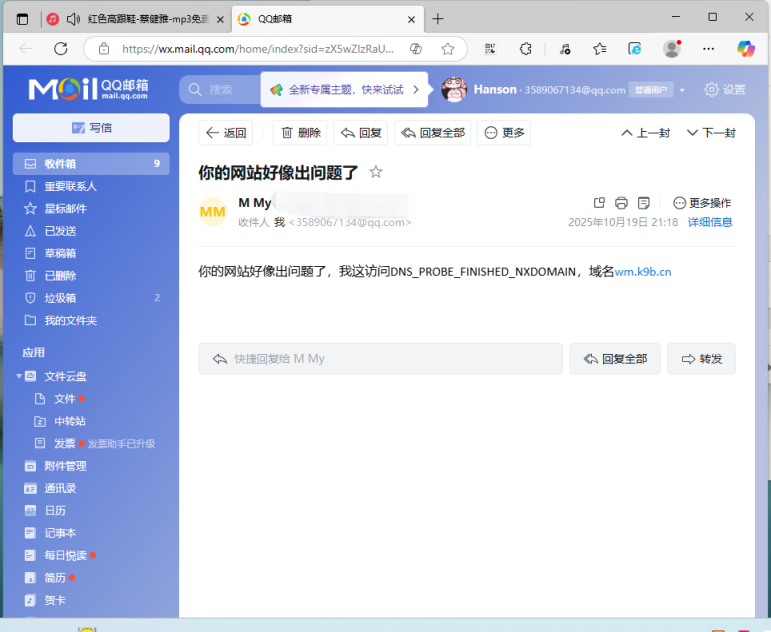Add page to favorites star icon
The height and width of the screenshot is (632, 771).
click(x=447, y=49)
